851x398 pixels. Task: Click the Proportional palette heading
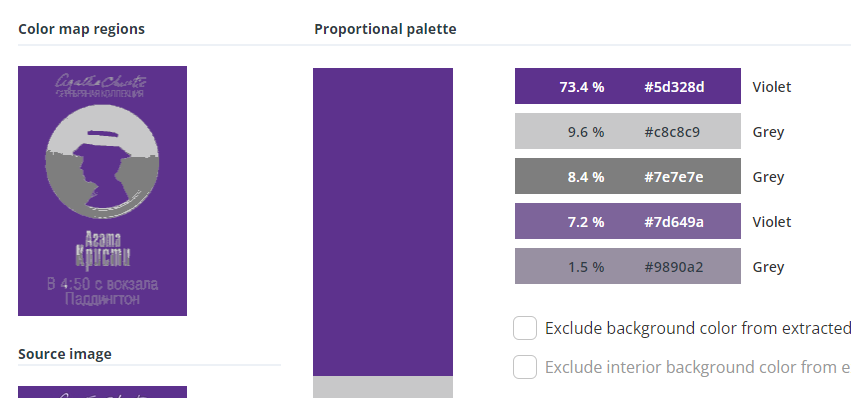[x=385, y=29]
